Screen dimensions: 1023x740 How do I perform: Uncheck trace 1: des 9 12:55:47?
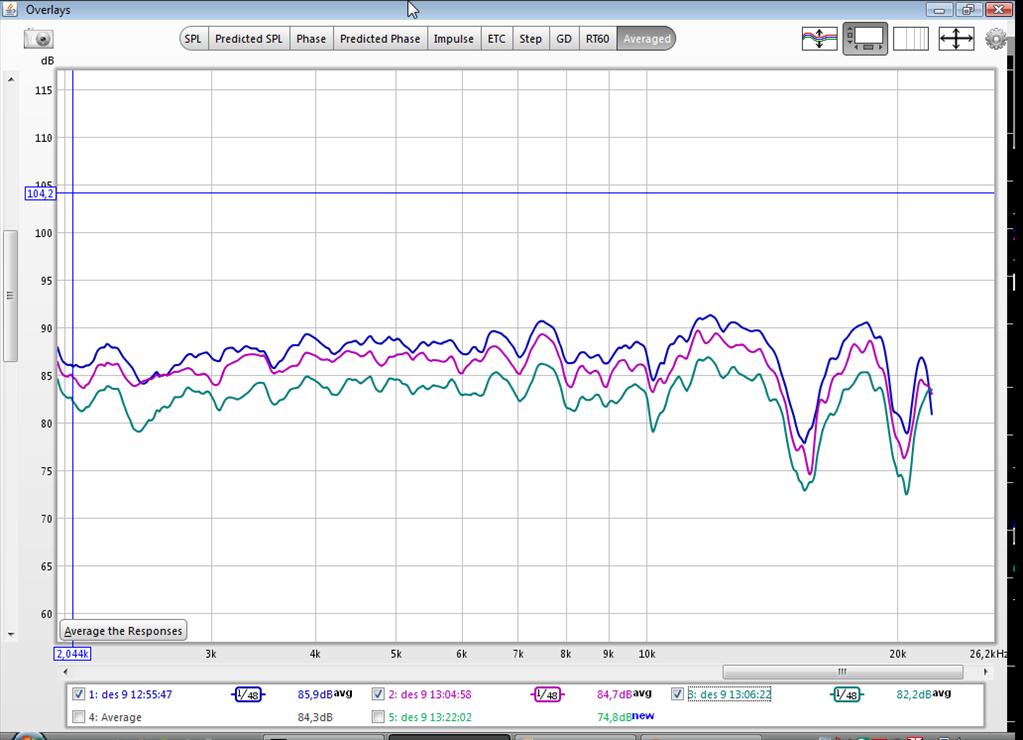[x=79, y=694]
